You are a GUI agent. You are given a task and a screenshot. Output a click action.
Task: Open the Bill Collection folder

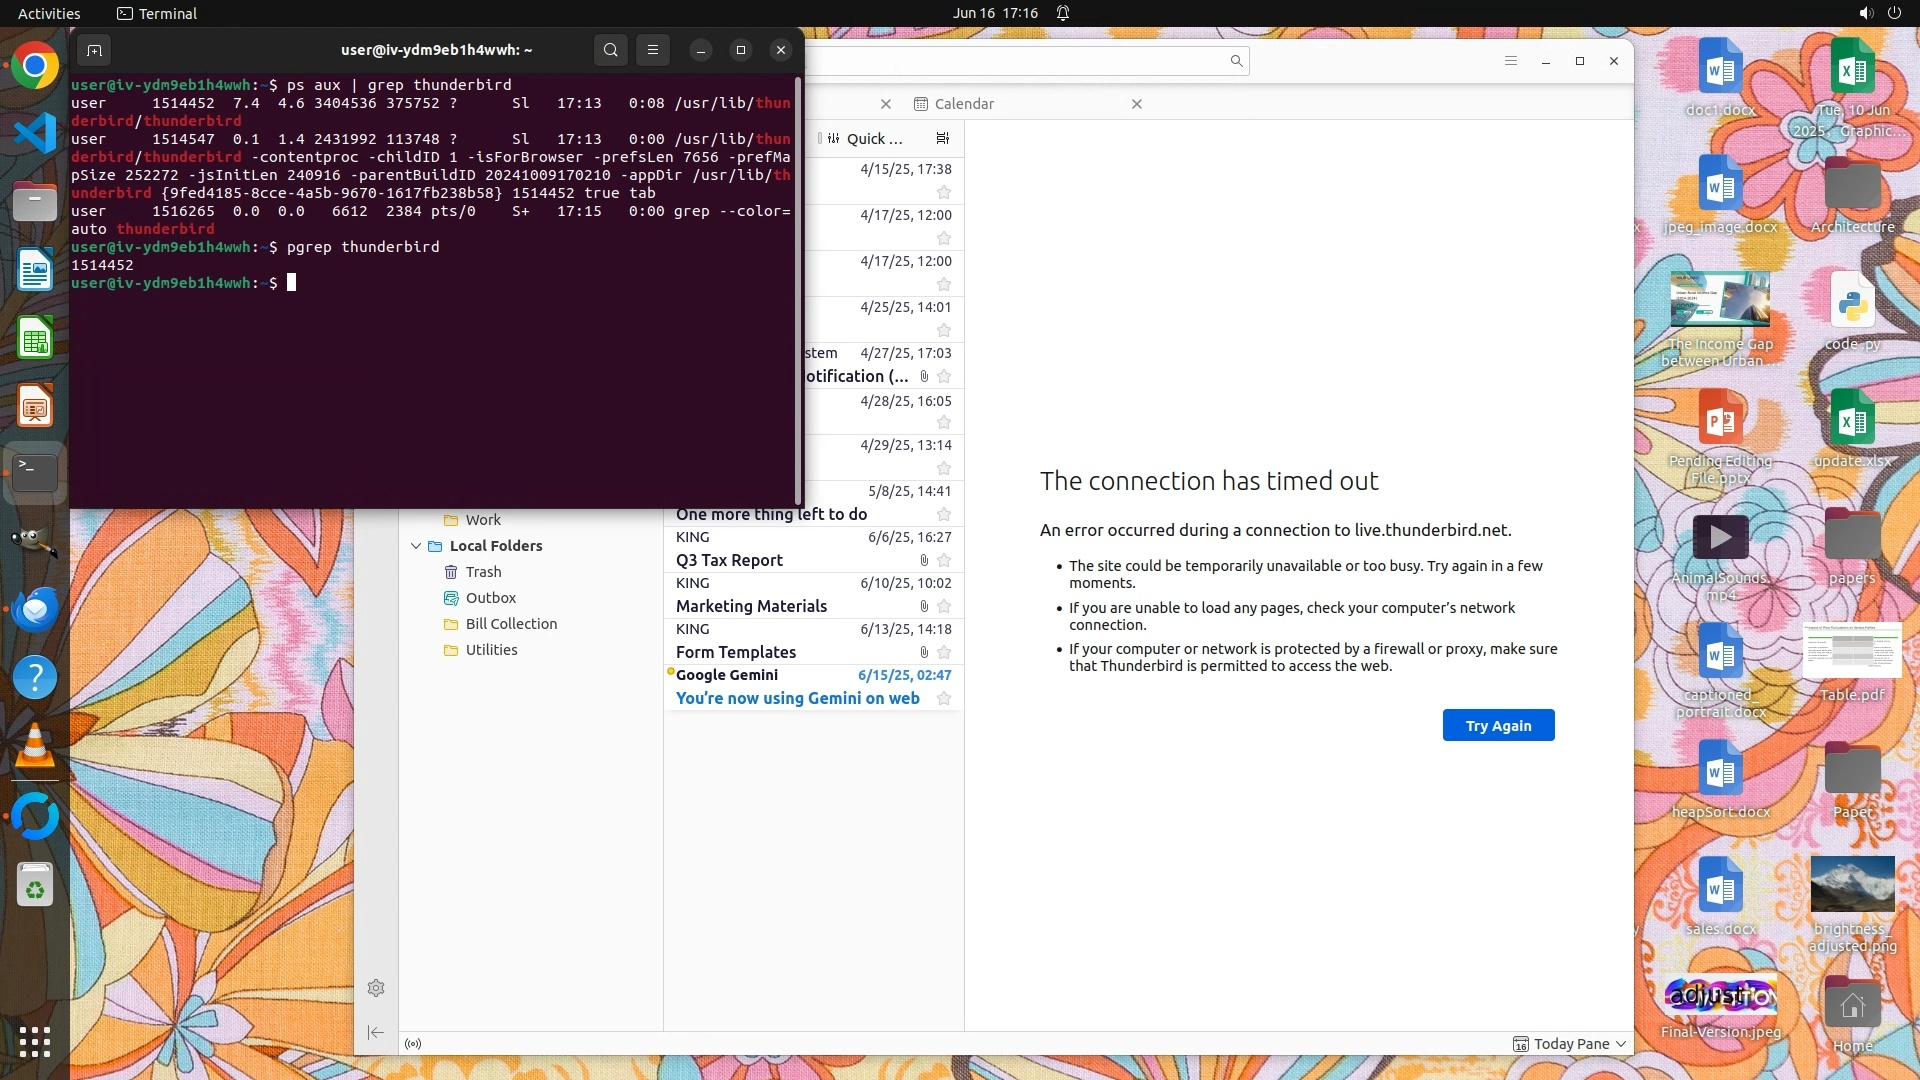click(x=511, y=624)
